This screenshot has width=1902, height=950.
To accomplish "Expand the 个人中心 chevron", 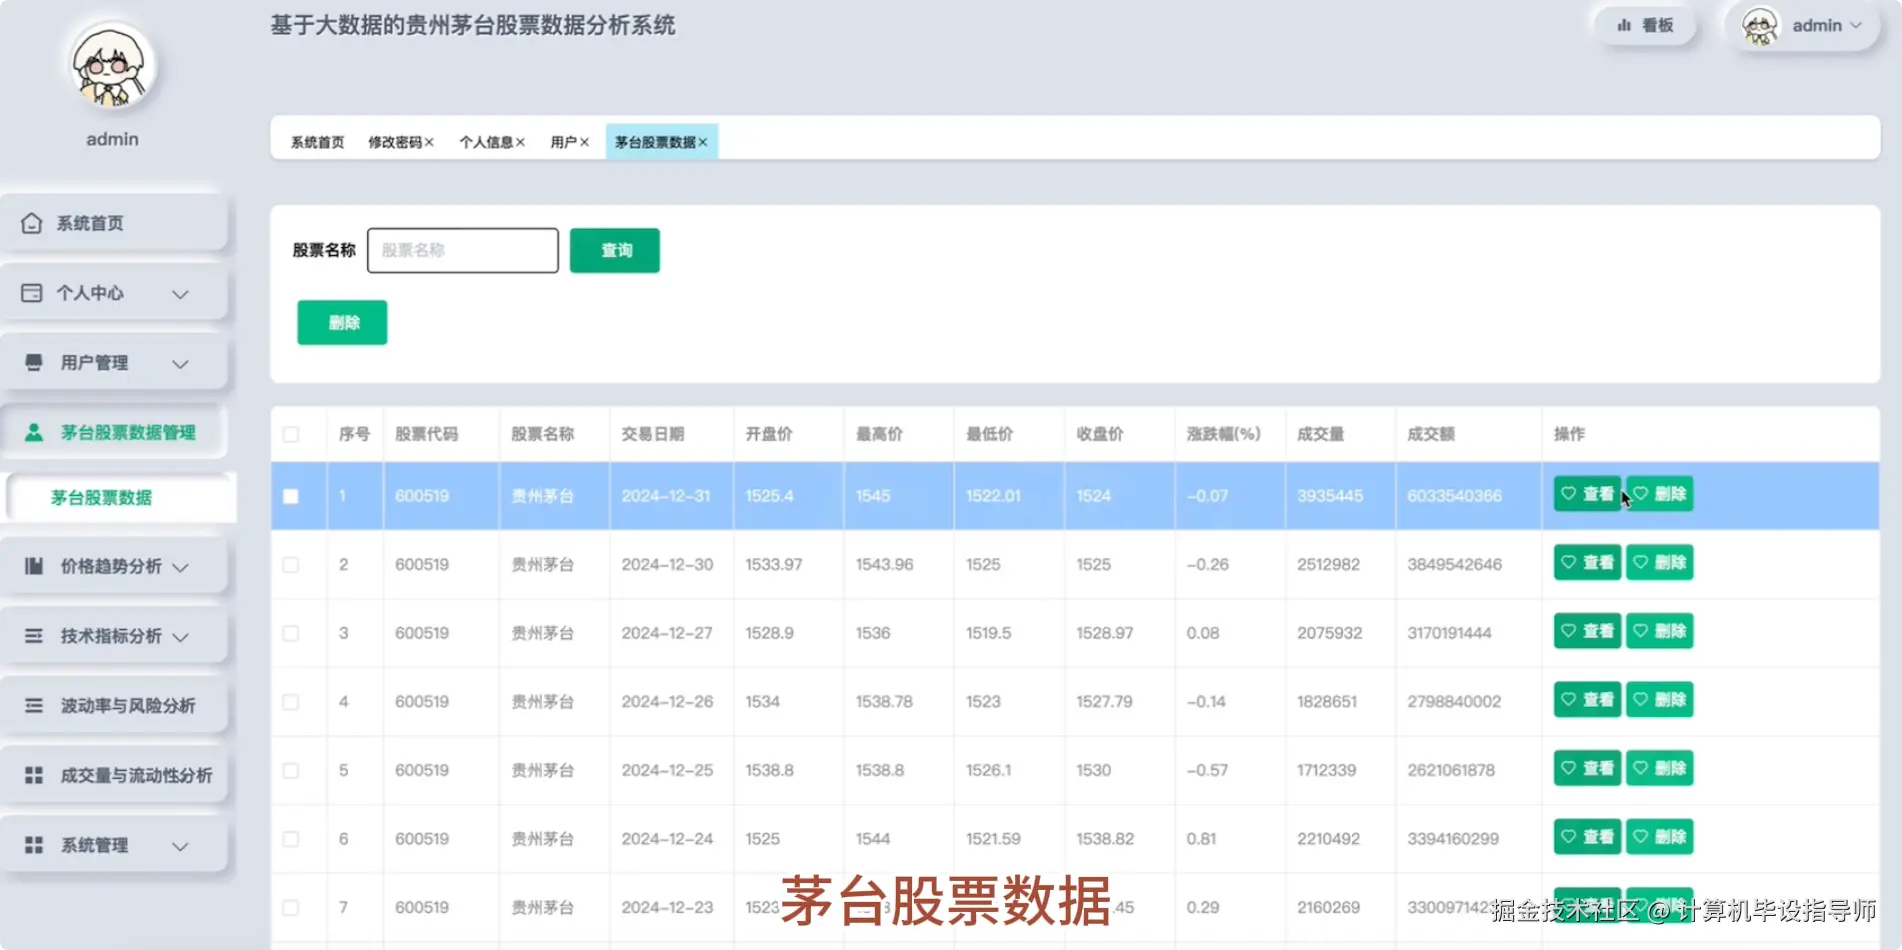I will point(180,294).
